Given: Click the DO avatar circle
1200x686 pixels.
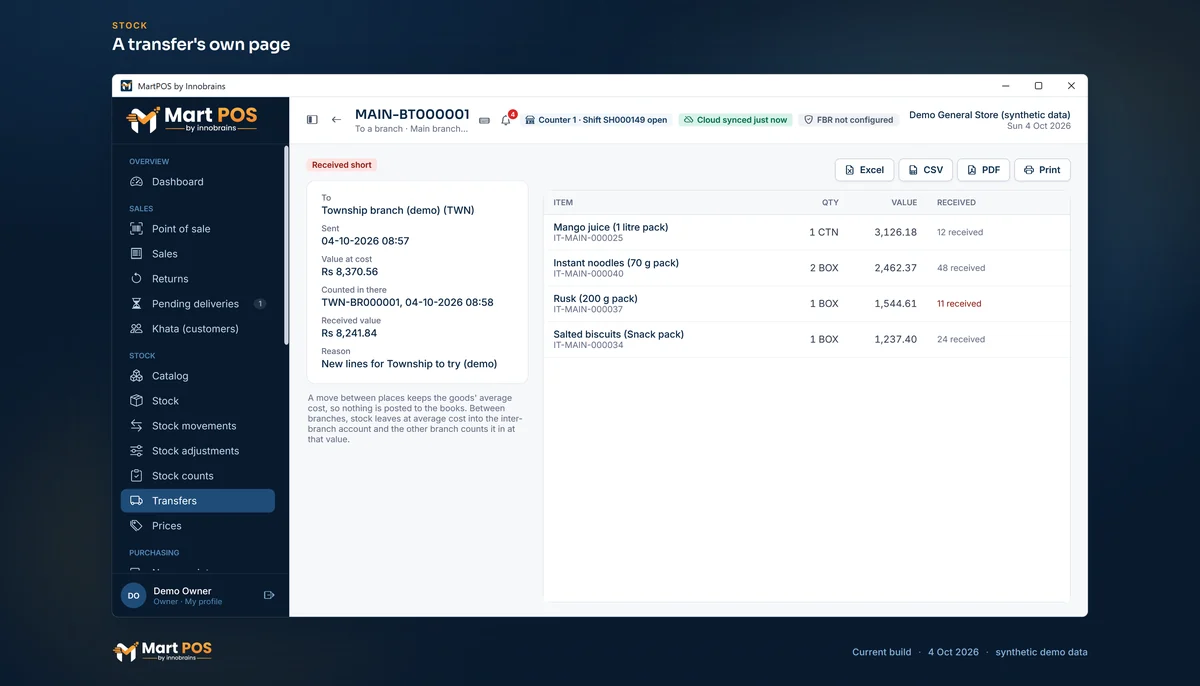Looking at the screenshot, I should point(133,595).
